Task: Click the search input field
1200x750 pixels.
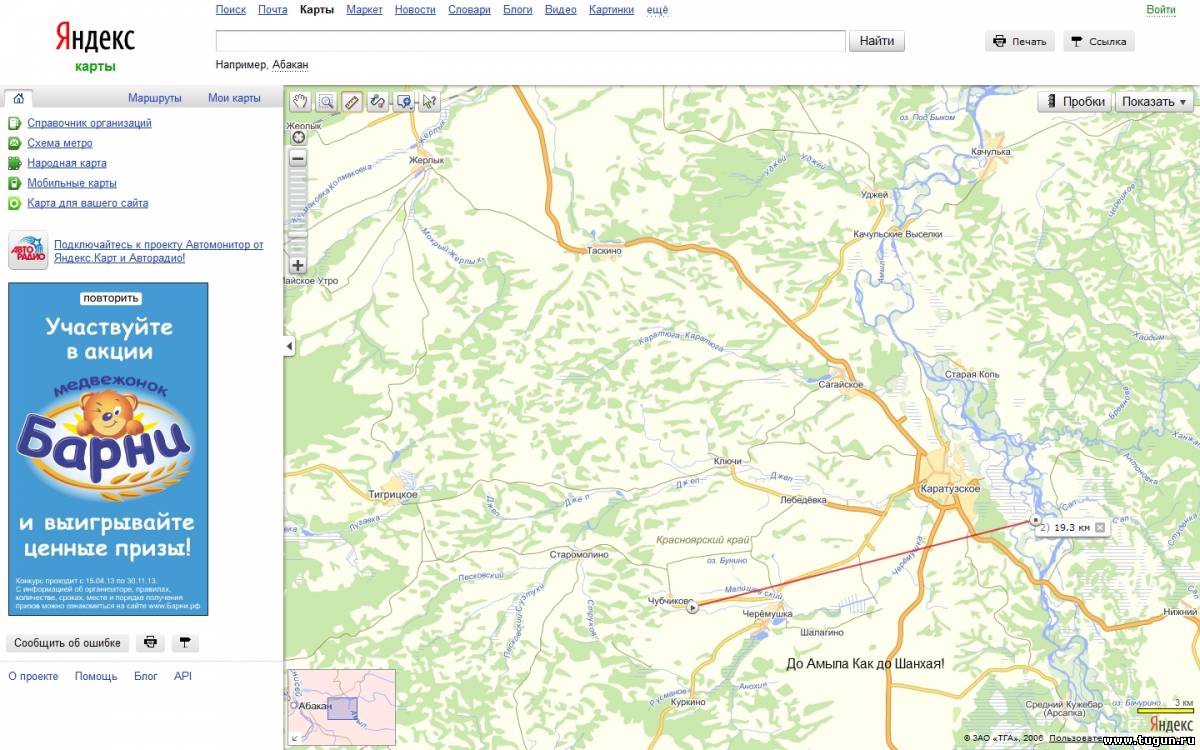Action: click(x=531, y=41)
